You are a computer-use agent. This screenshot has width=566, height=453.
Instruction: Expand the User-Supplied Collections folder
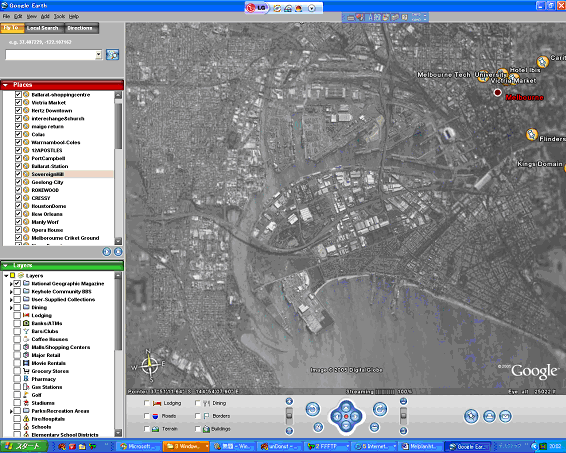click(11, 300)
